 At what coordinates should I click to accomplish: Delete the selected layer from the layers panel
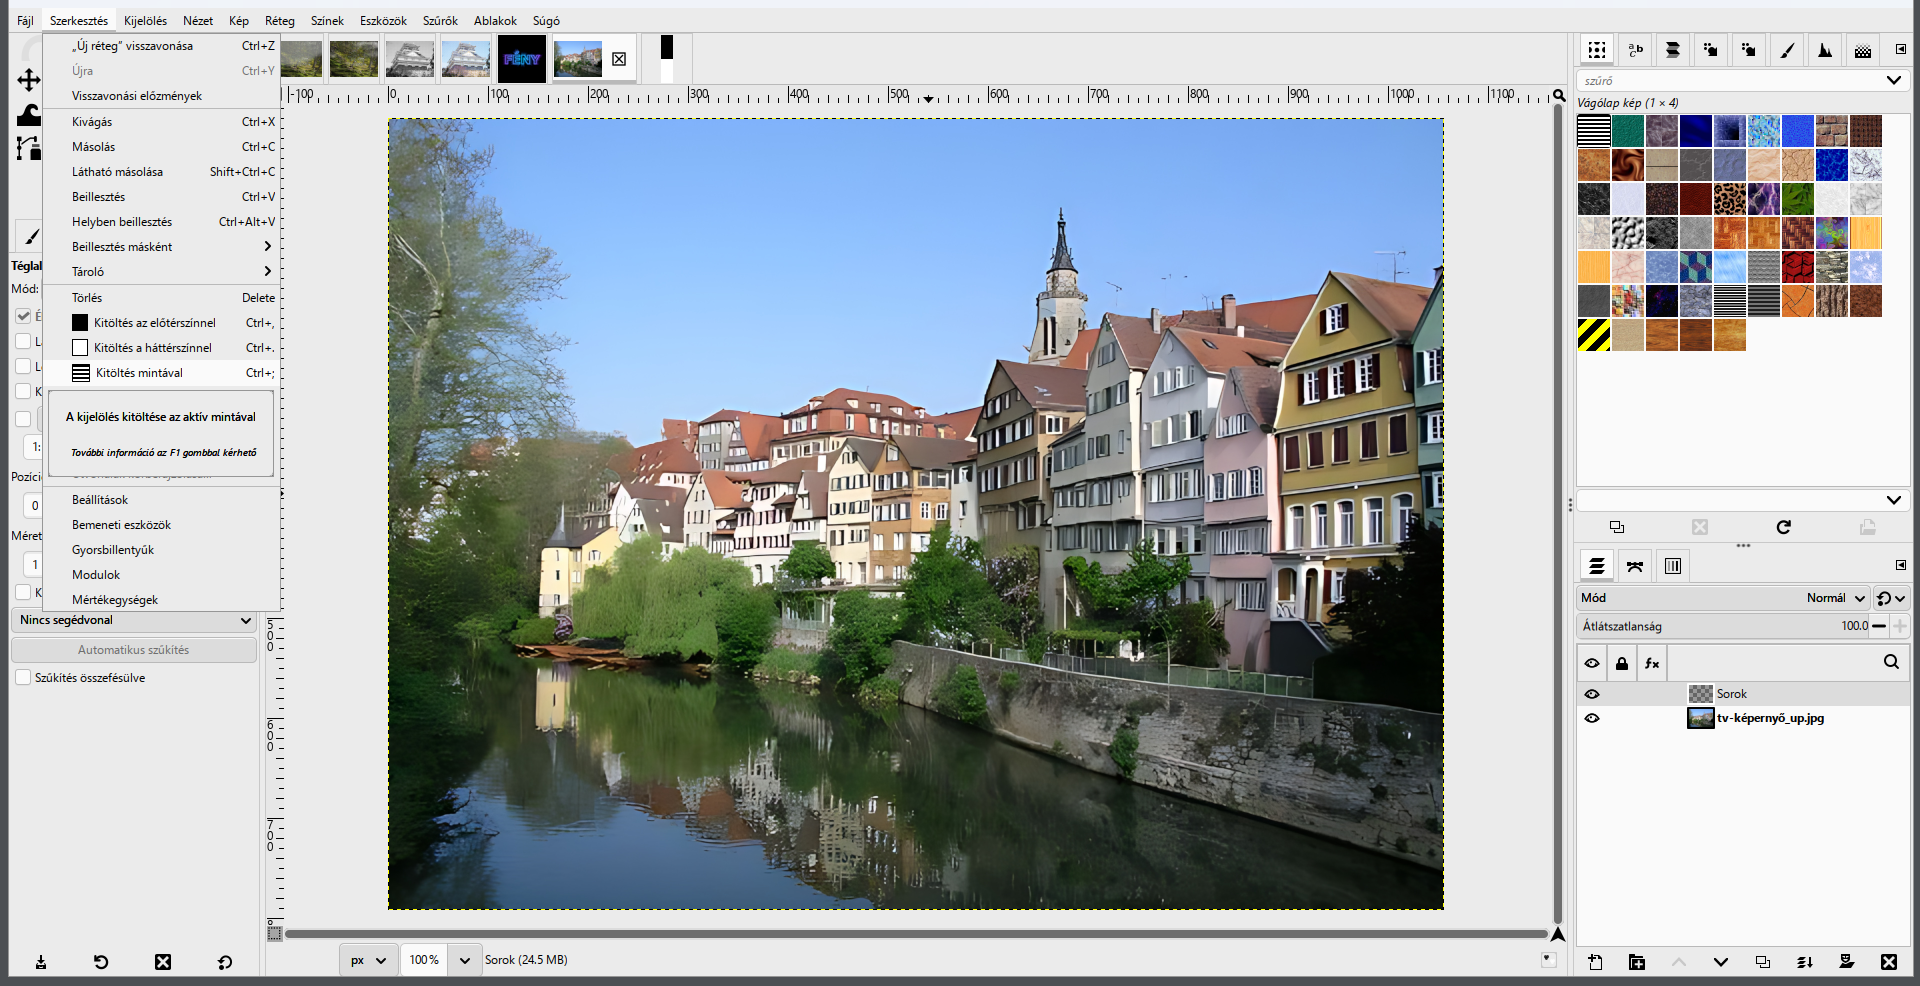tap(1888, 962)
